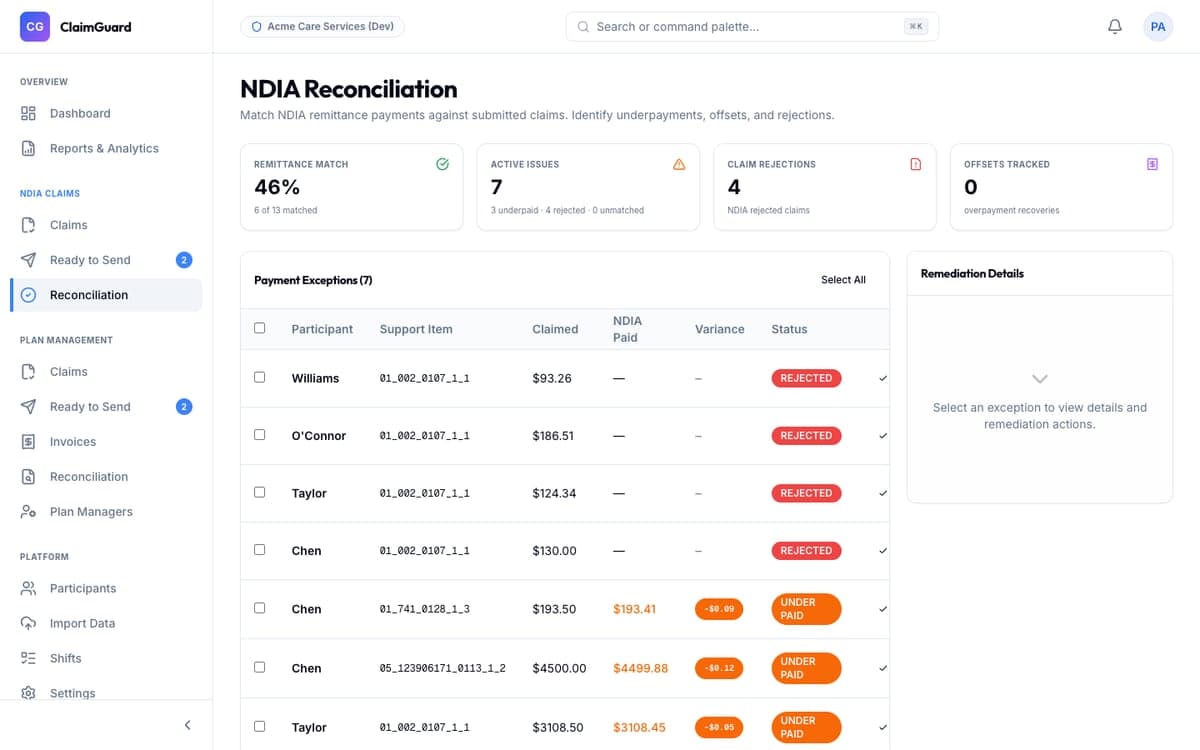This screenshot has height=750, width=1200.
Task: Navigate to Participants
Action: pyautogui.click(x=106, y=588)
